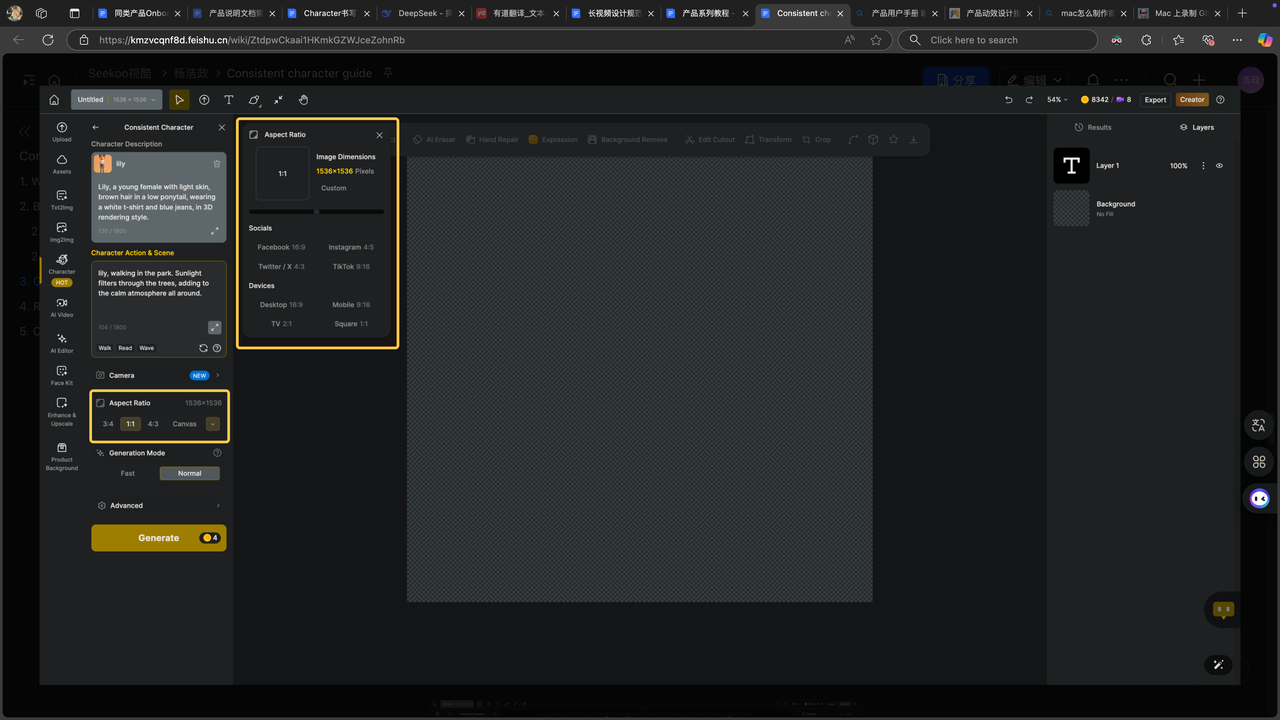The width and height of the screenshot is (1280, 720).
Task: Click the Export button
Action: coord(1155,99)
